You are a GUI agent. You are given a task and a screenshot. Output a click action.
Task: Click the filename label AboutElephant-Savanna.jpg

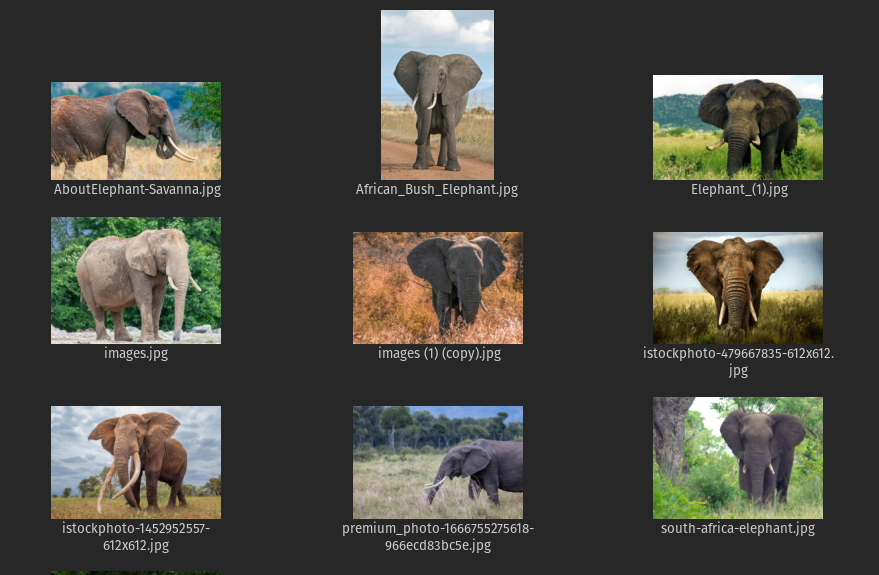(x=137, y=189)
